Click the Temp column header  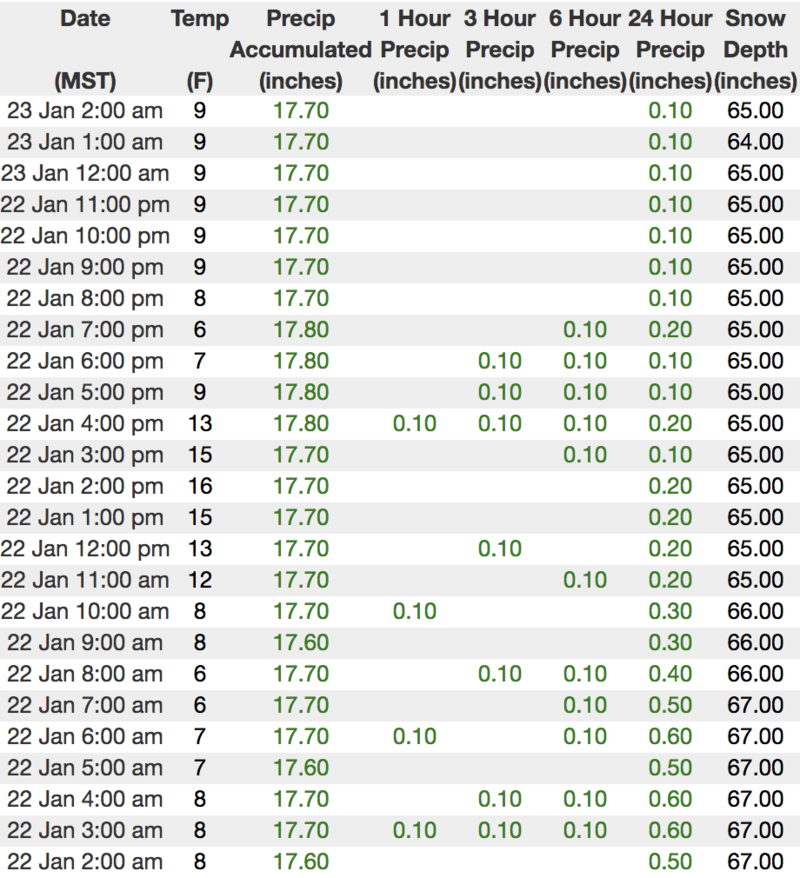click(x=200, y=19)
